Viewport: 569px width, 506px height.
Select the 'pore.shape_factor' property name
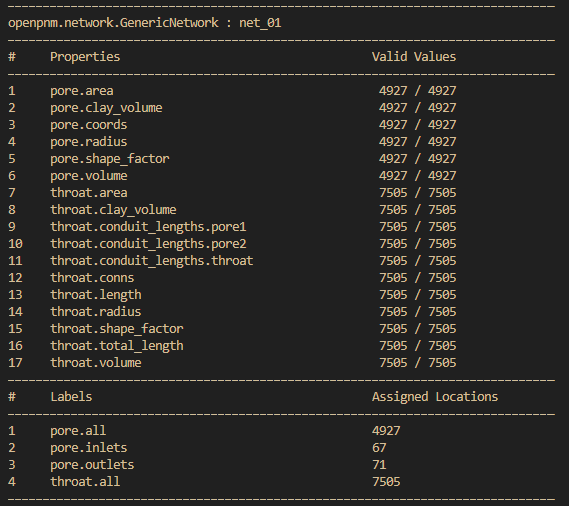[x=110, y=159]
